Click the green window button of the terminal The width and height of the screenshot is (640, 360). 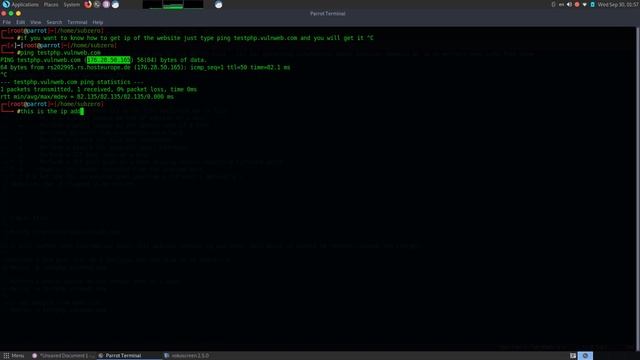(x=11, y=13)
